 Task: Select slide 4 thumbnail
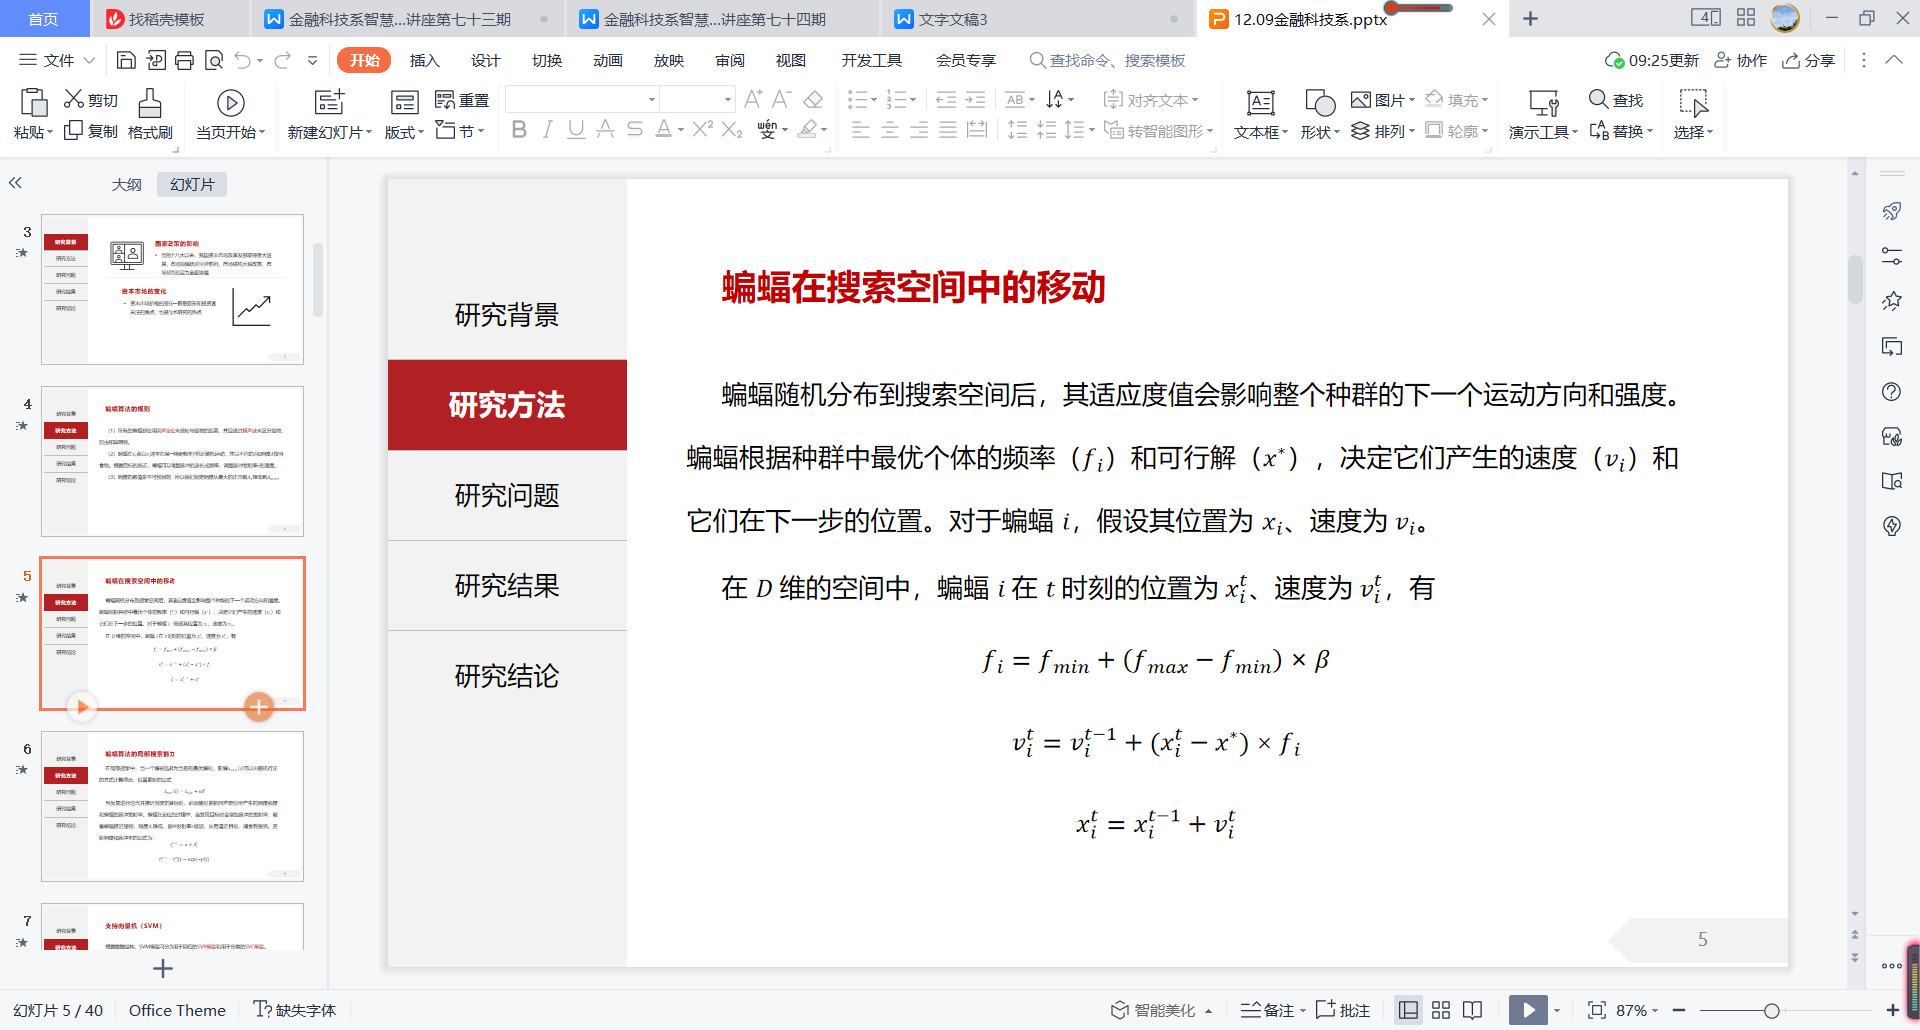tap(172, 461)
